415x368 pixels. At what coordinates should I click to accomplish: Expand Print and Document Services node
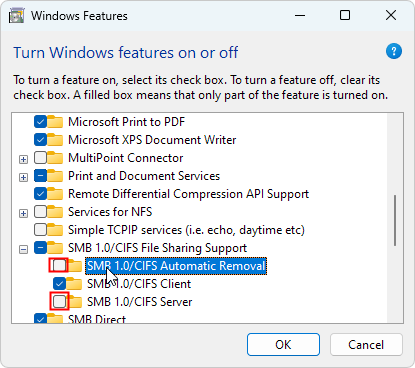point(23,178)
